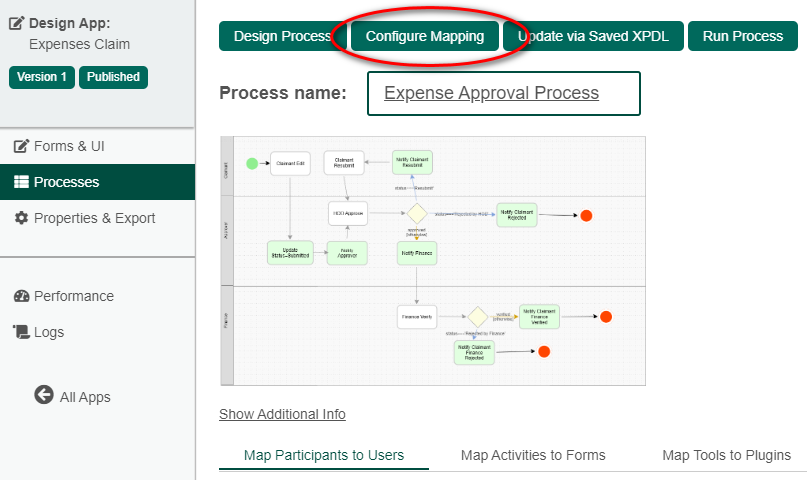Click the HOD Approval decision diamond
This screenshot has height=480, width=807.
click(416, 214)
